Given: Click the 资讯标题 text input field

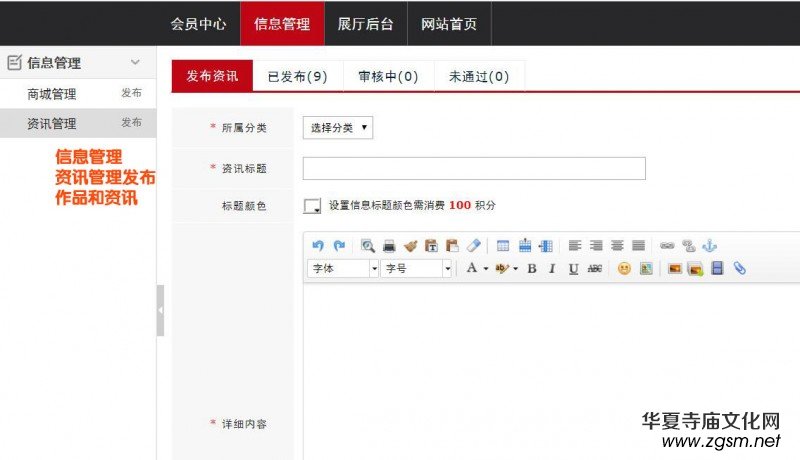Looking at the screenshot, I should coord(474,168).
